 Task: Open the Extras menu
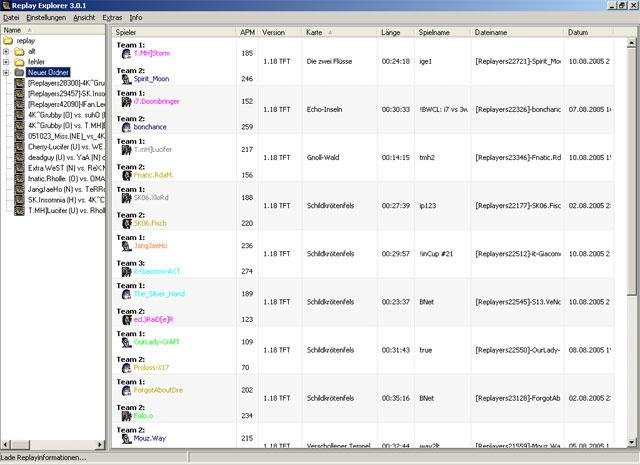[112, 18]
